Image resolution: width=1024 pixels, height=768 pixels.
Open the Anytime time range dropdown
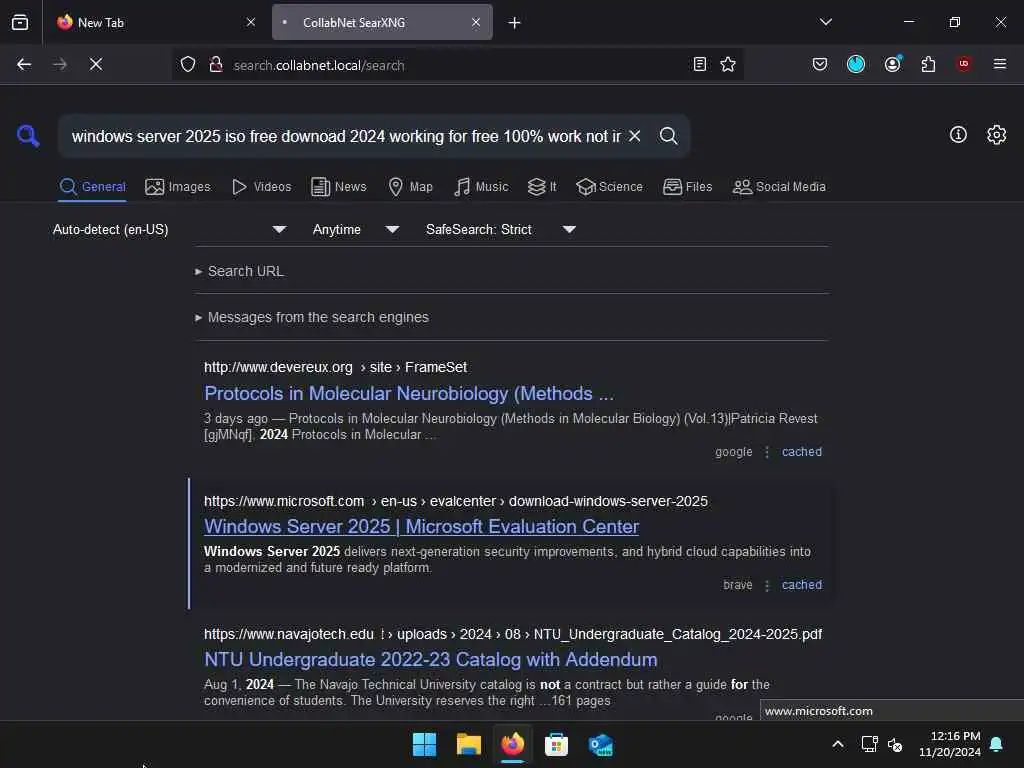tap(355, 229)
